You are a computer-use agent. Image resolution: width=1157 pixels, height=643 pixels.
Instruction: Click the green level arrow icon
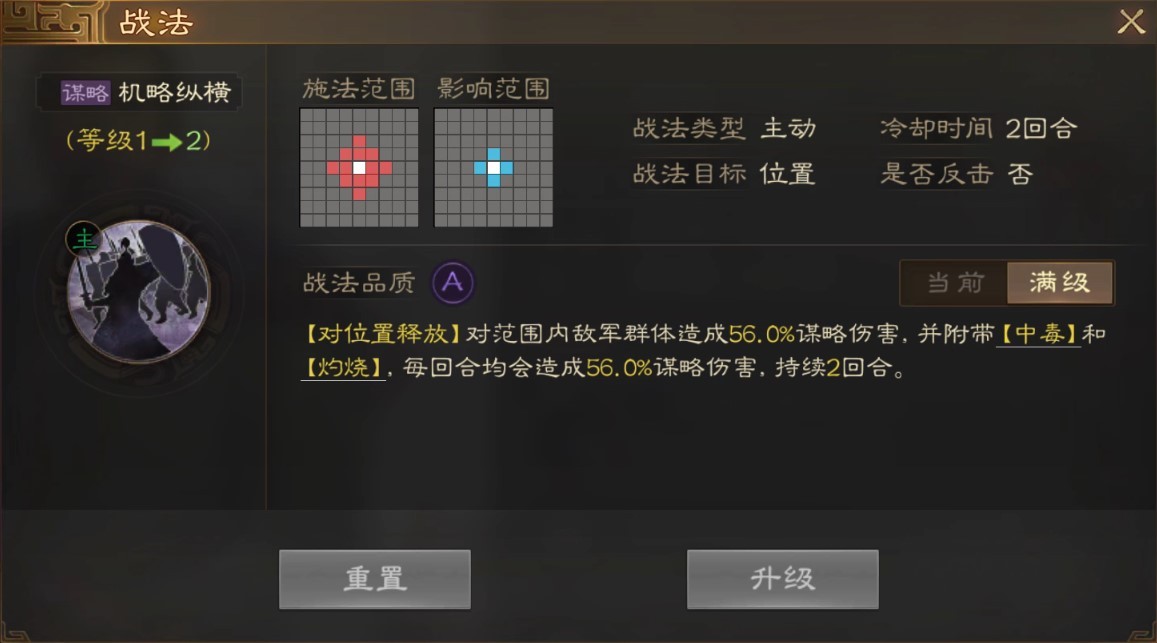167,142
